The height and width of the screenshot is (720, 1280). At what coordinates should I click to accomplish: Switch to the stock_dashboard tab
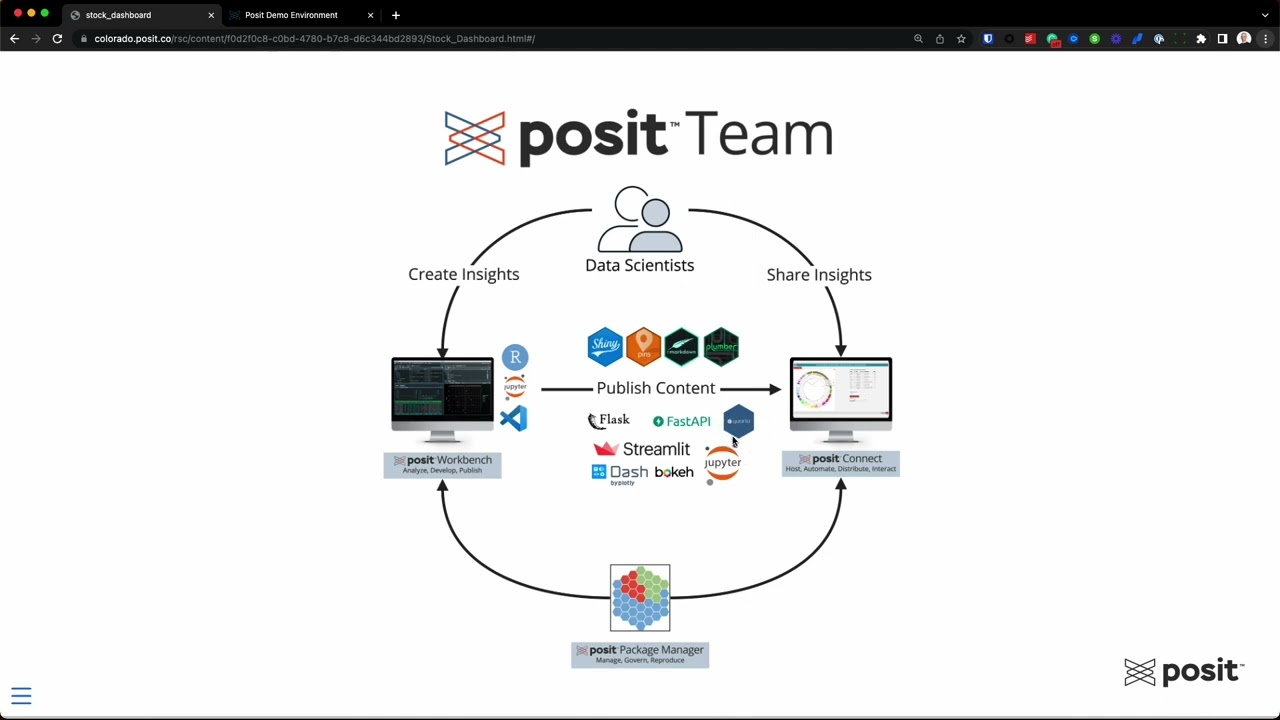coord(142,15)
